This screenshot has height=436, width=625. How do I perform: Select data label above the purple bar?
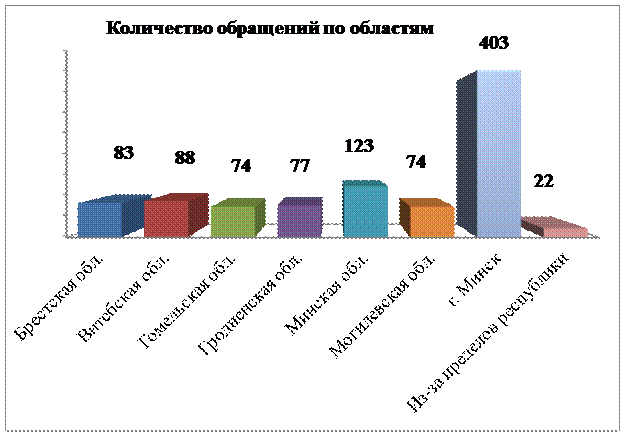[297, 165]
